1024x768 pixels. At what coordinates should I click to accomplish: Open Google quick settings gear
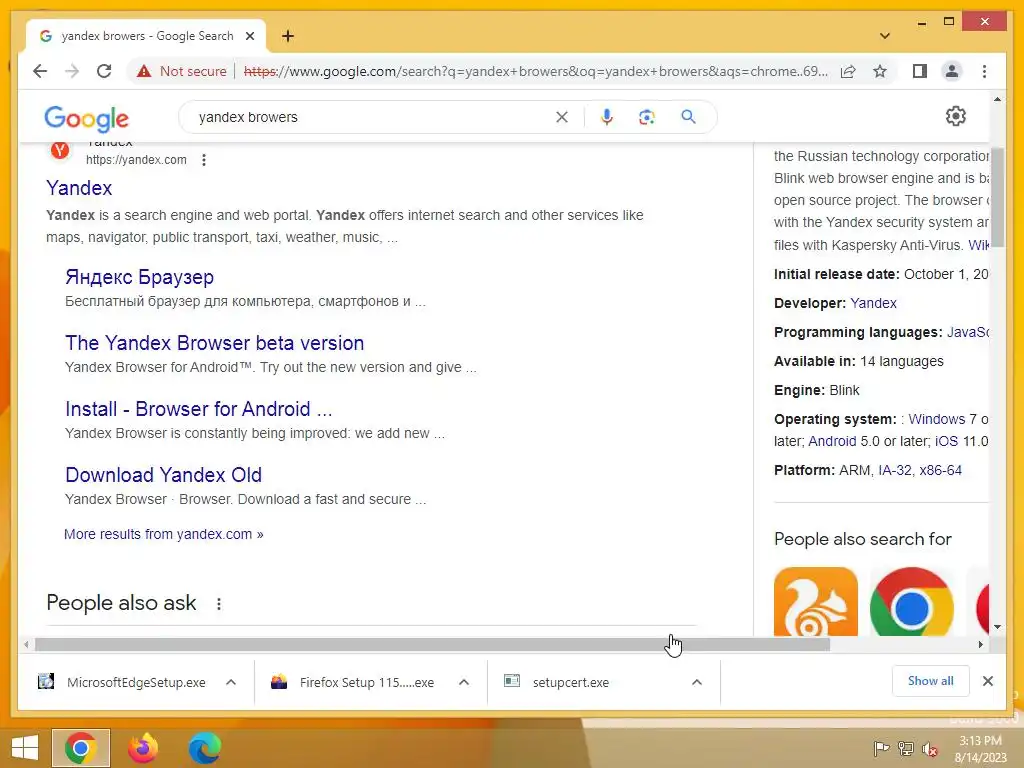(955, 116)
